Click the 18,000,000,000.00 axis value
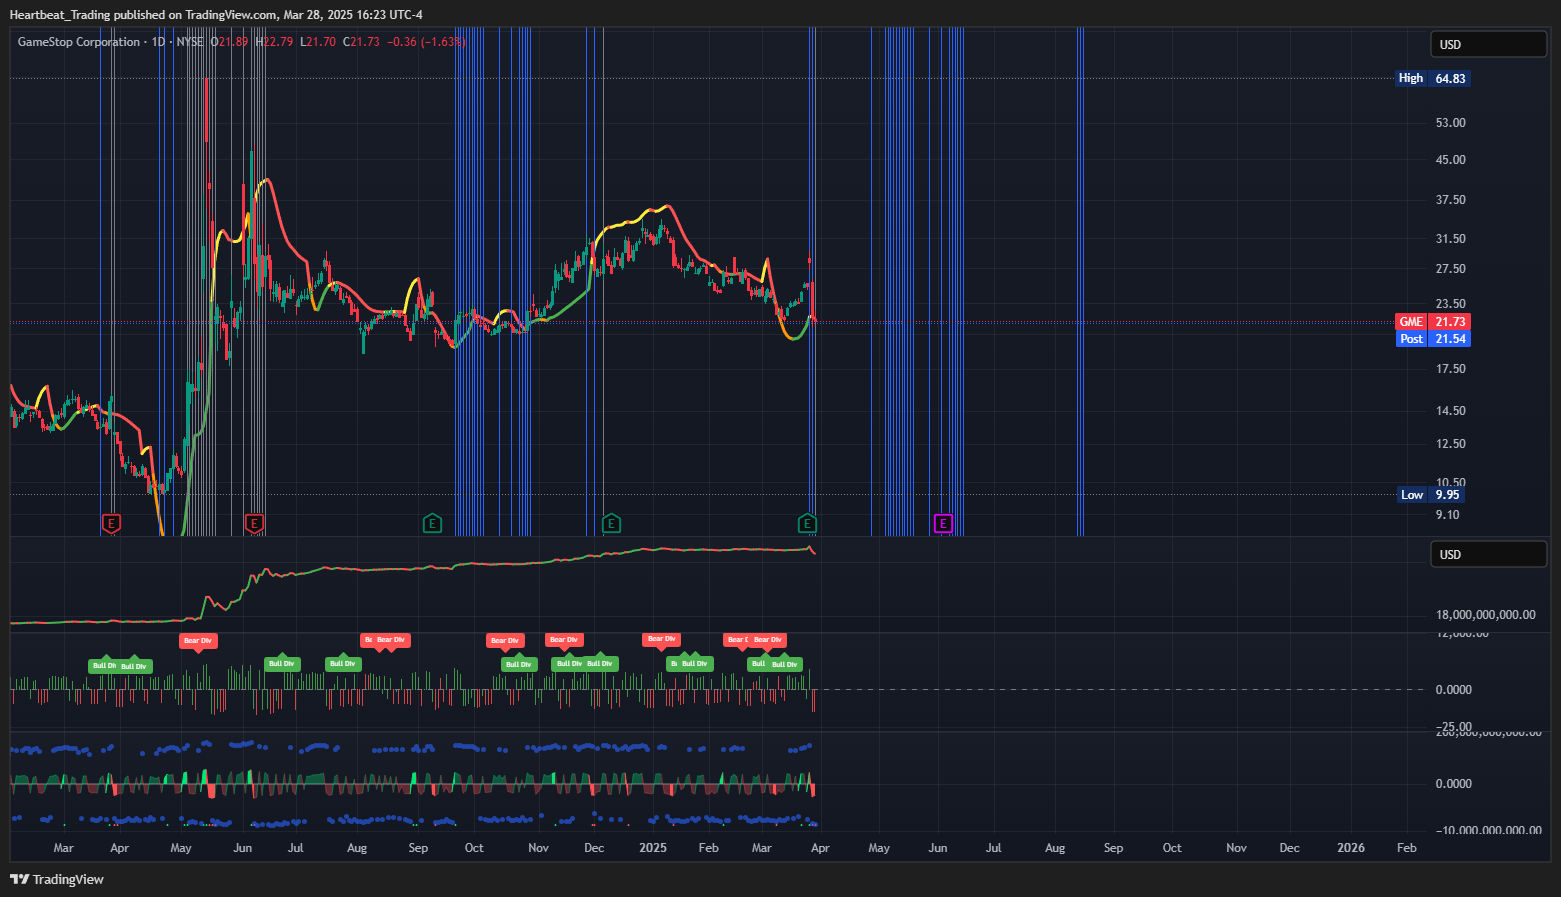Viewport: 1561px width, 897px height. [x=1485, y=615]
